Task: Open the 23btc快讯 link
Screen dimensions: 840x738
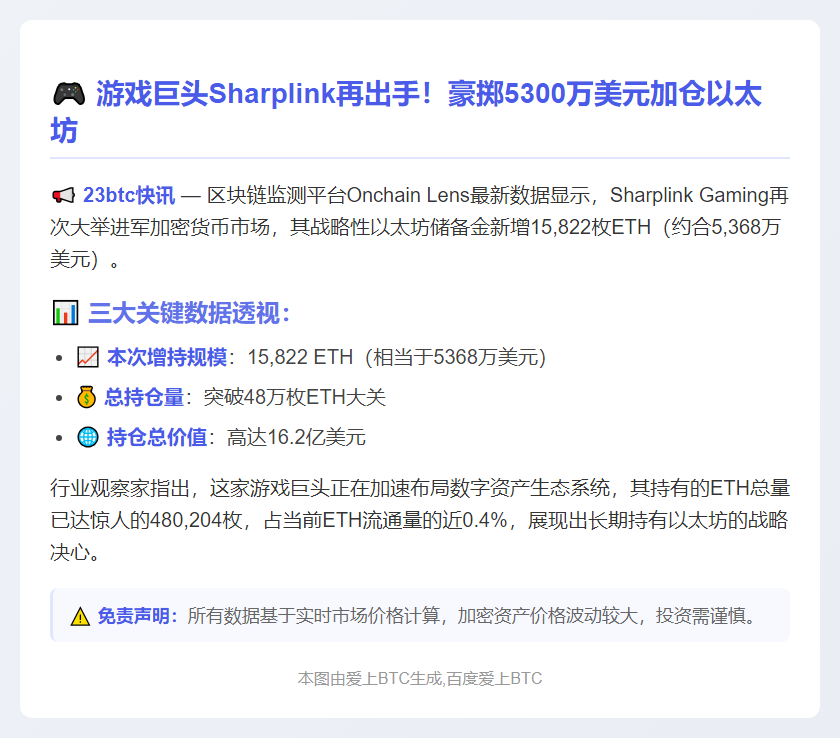Action: click(125, 196)
